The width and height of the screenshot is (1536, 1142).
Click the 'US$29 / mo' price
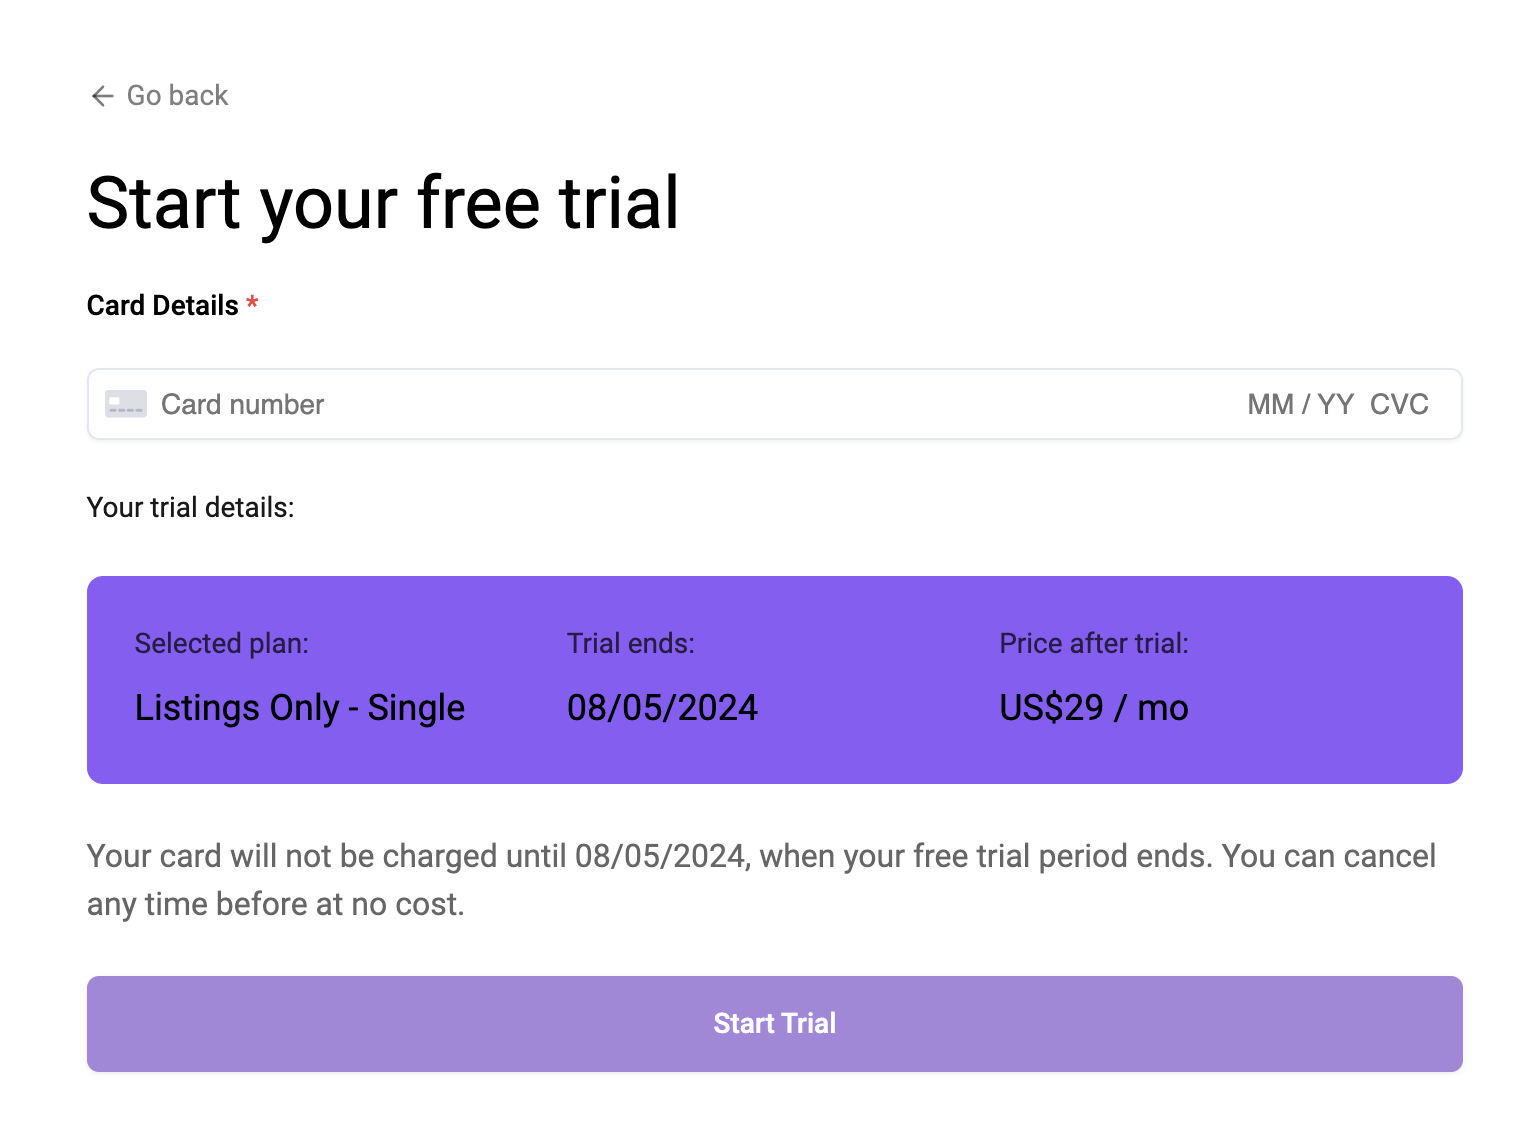point(1094,708)
